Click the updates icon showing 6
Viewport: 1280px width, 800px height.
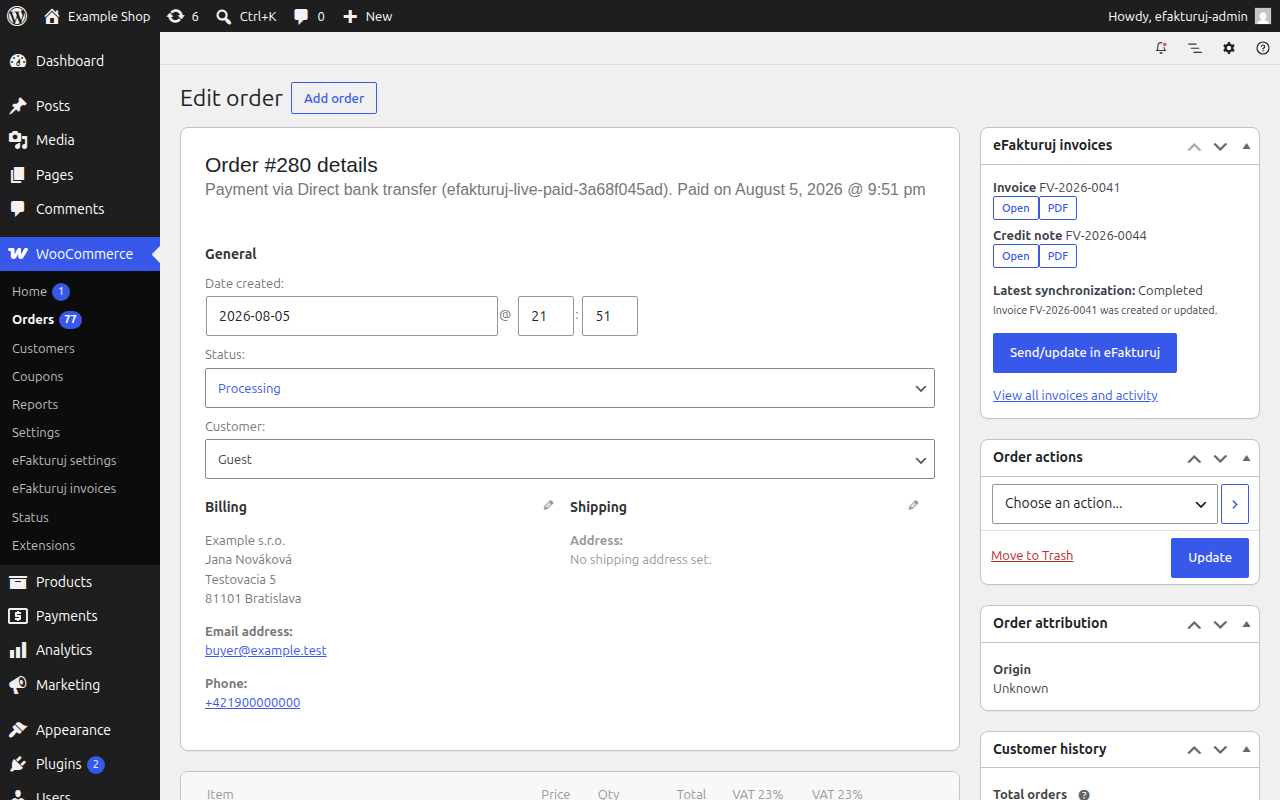tap(176, 16)
